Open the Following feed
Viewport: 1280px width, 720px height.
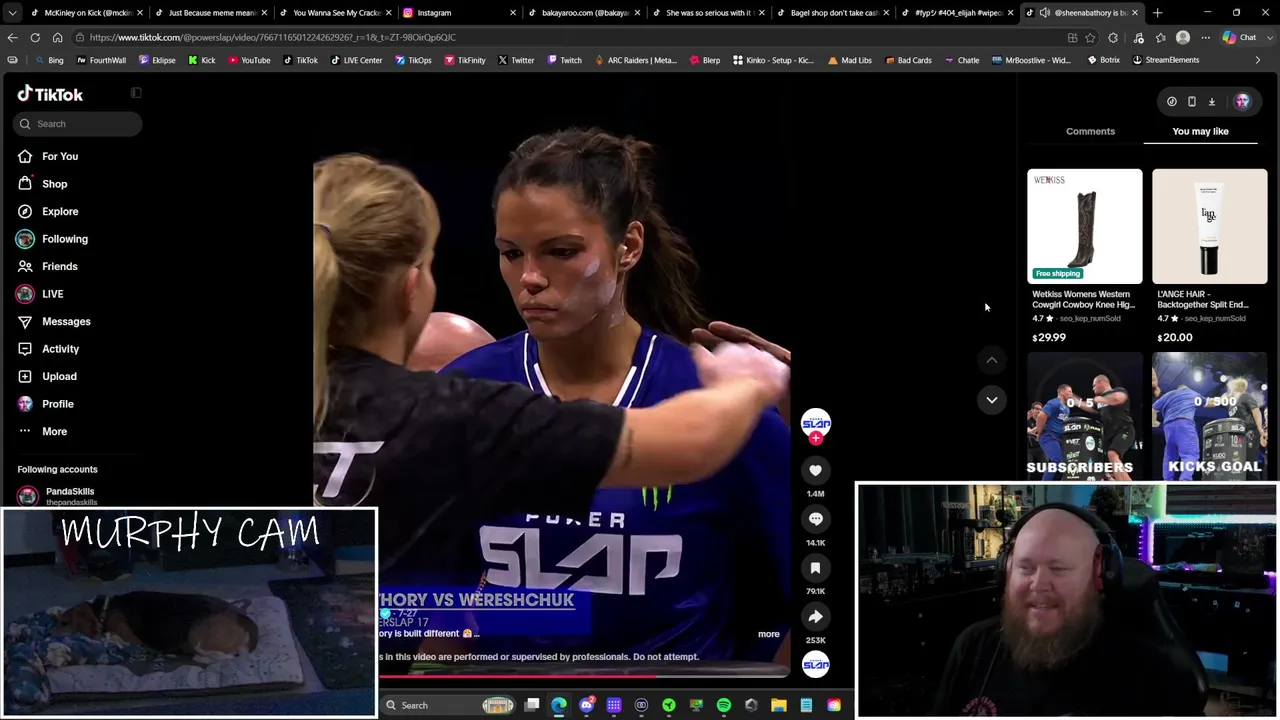pyautogui.click(x=65, y=239)
